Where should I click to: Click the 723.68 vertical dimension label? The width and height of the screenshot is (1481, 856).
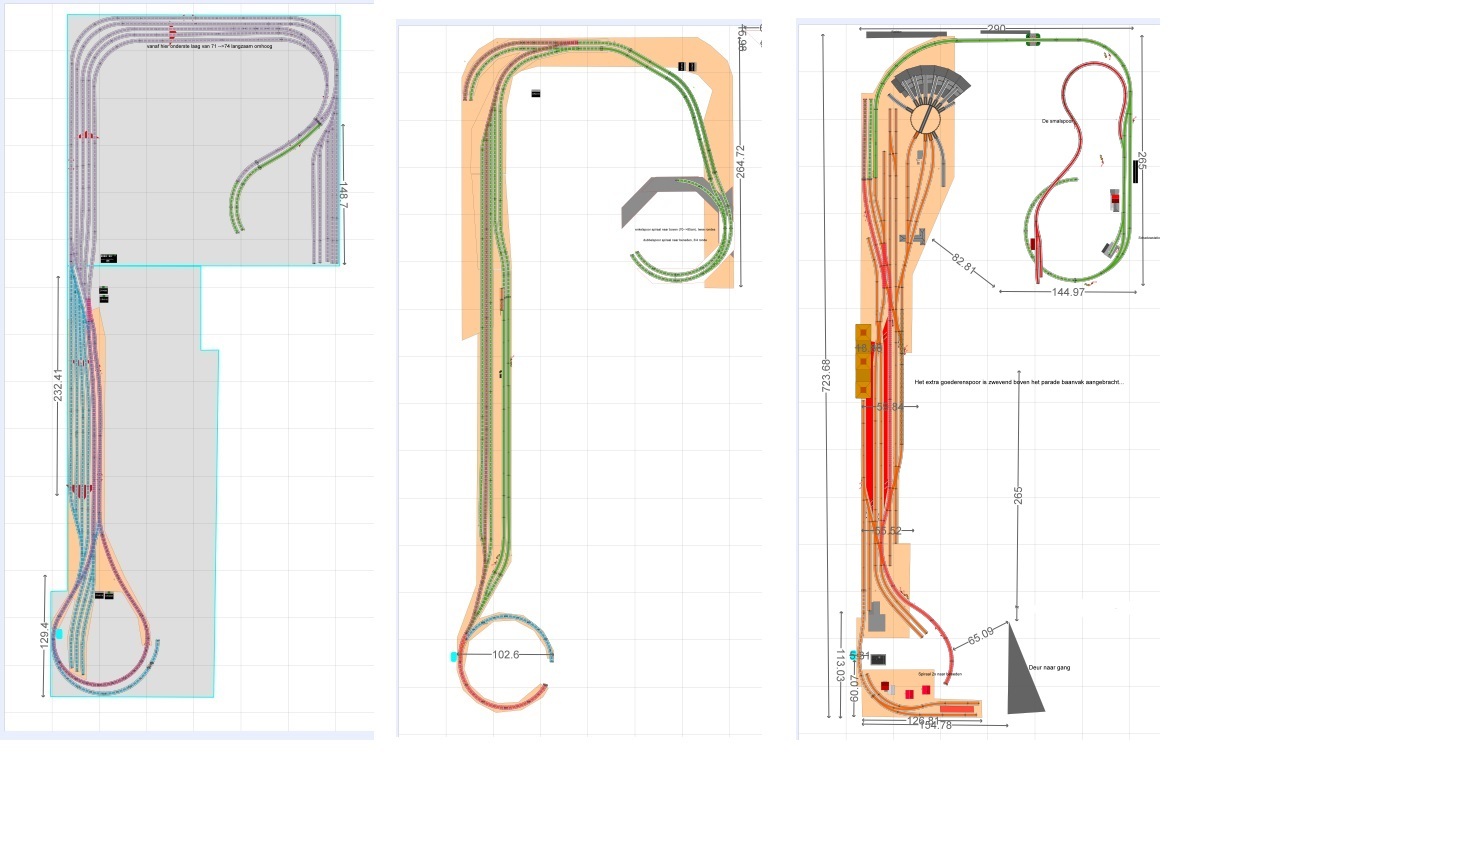[826, 375]
